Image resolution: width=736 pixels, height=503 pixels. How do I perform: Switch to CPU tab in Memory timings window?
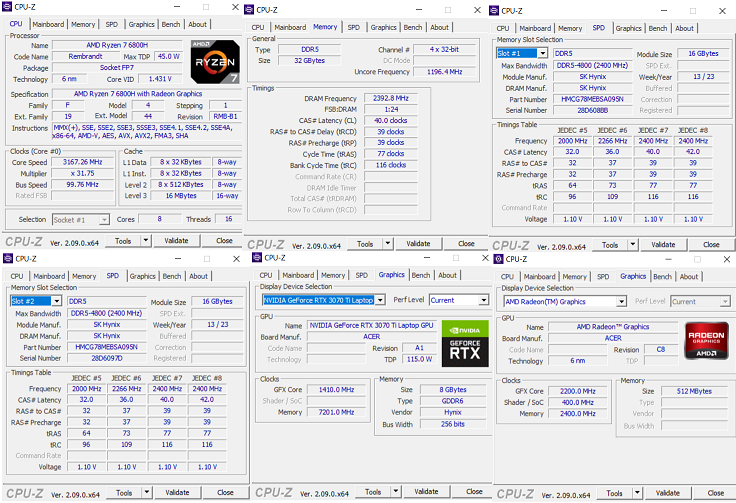(x=258, y=27)
